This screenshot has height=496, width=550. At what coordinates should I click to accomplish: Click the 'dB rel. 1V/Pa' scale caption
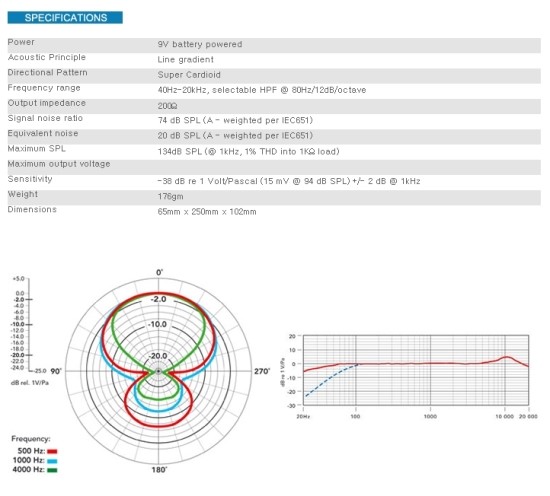point(30,383)
